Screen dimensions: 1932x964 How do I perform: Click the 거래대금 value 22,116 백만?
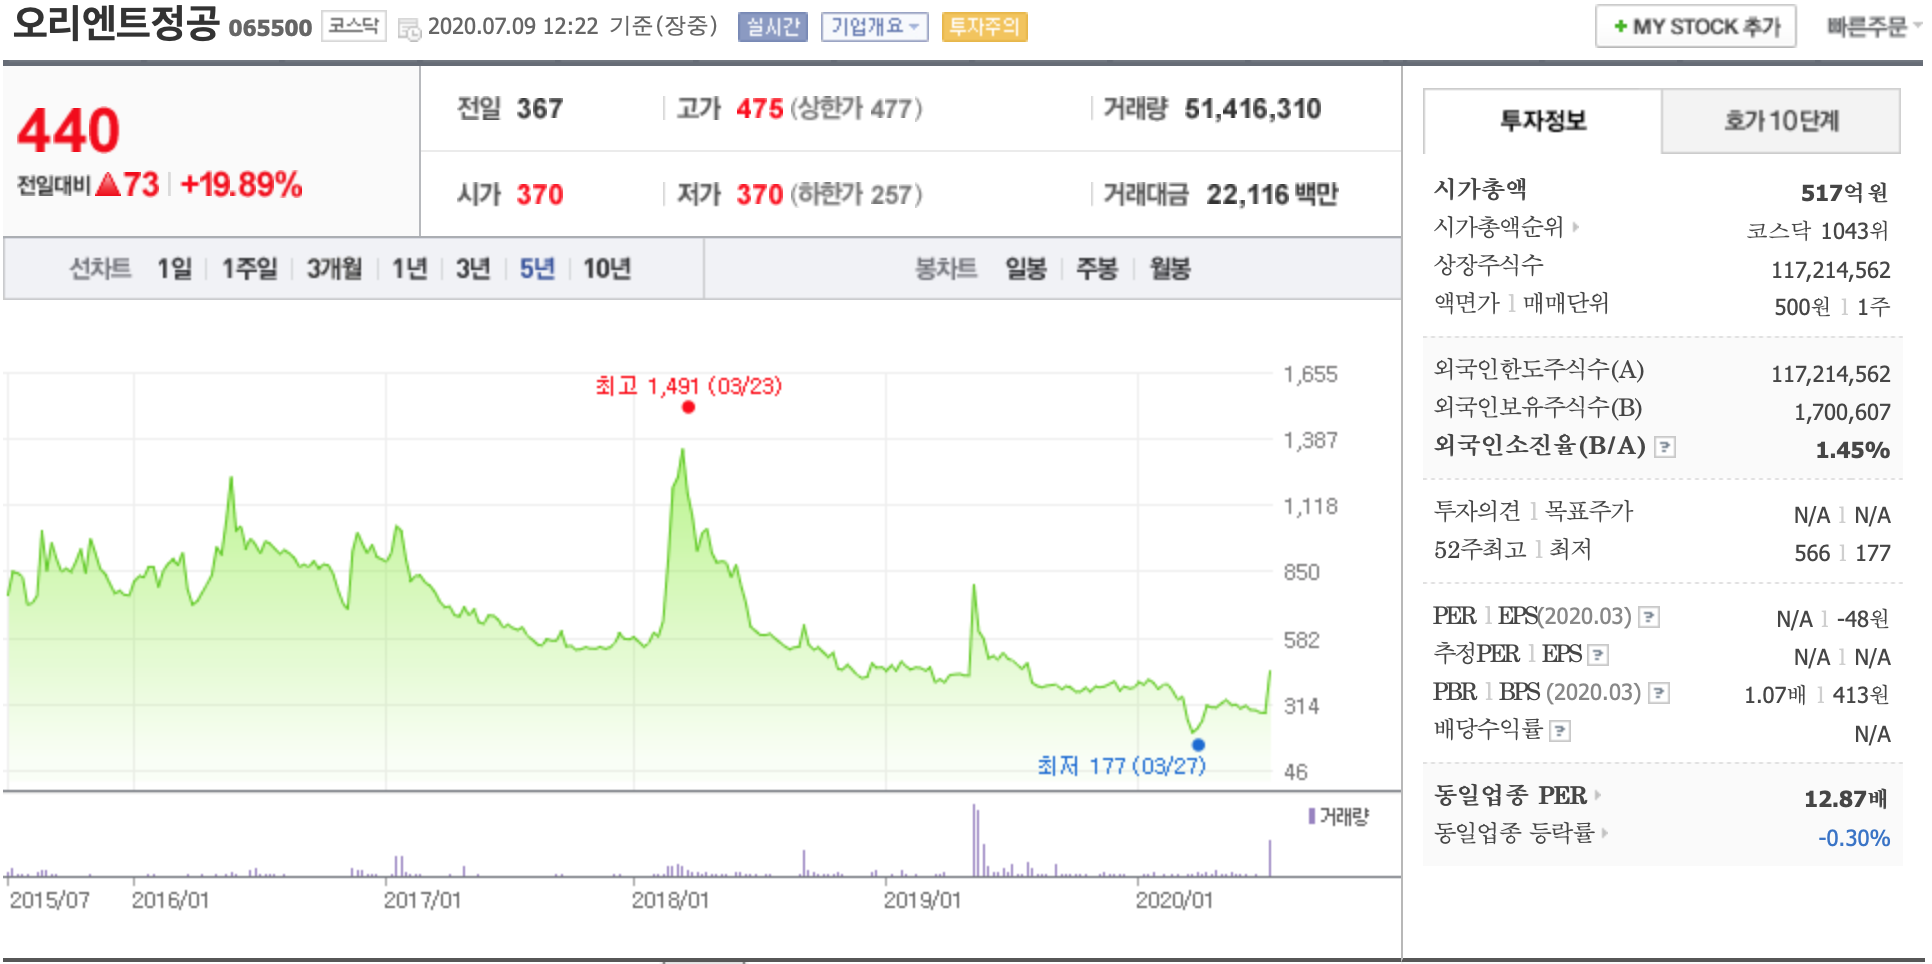pos(1272,194)
